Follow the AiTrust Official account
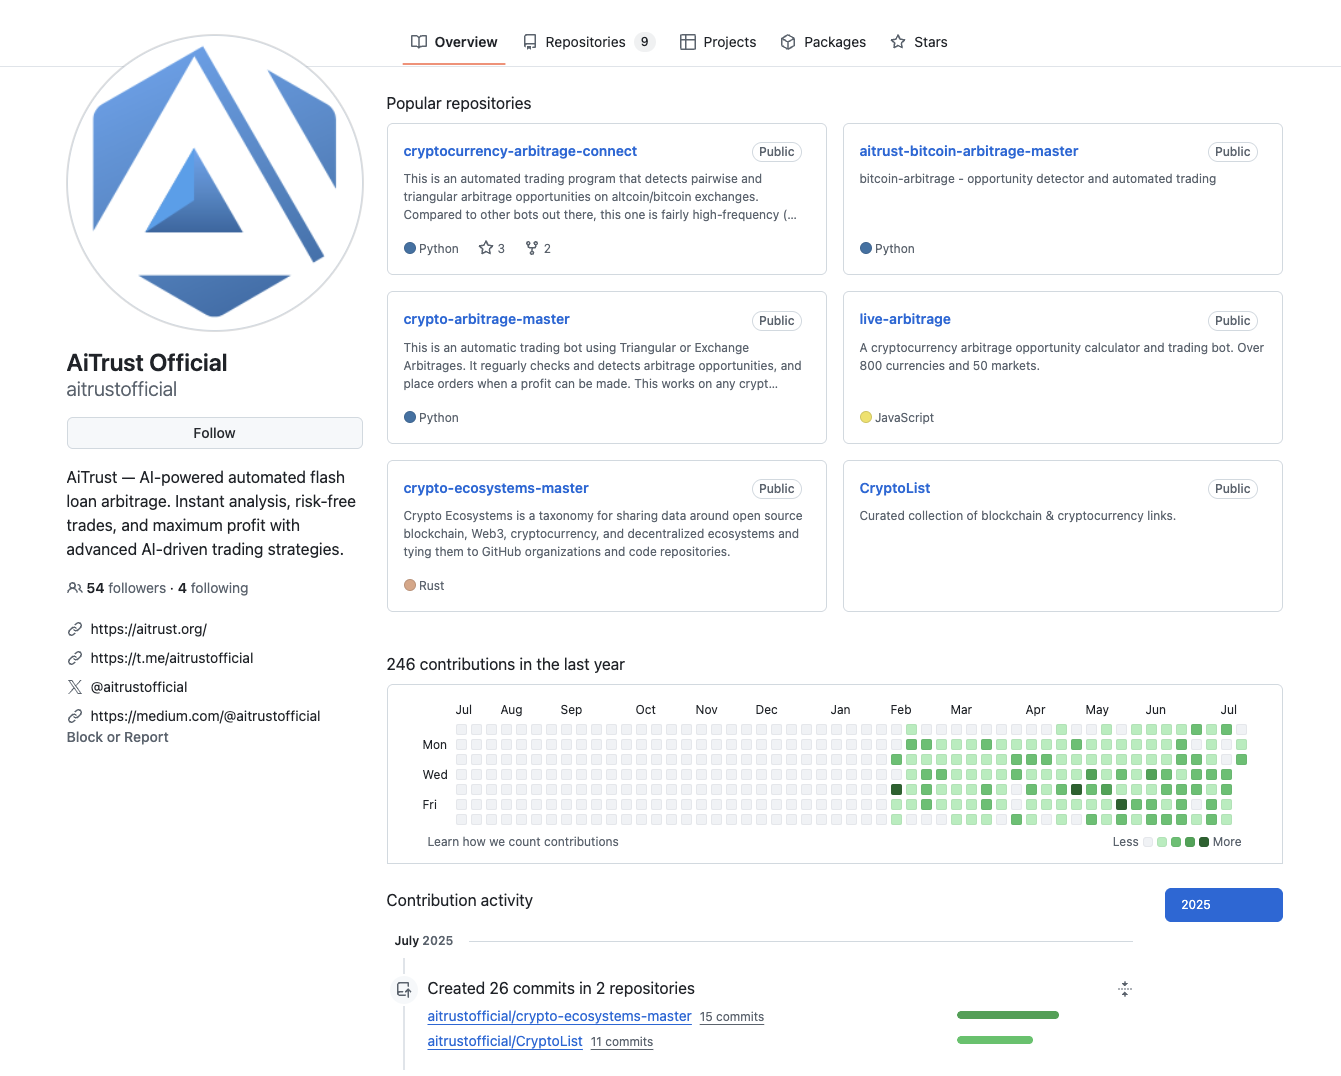This screenshot has height=1076, width=1341. click(215, 433)
